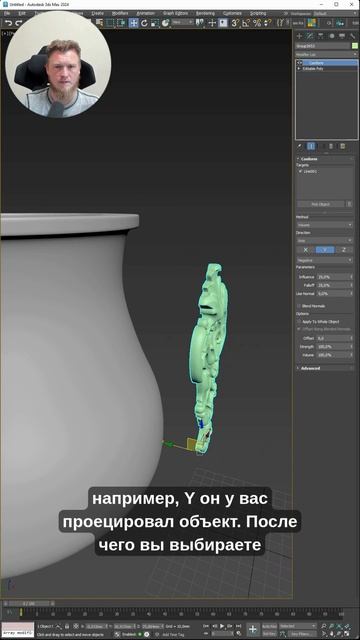The width and height of the screenshot is (360, 640).
Task: Click the time slider handle
Action: tap(28, 603)
